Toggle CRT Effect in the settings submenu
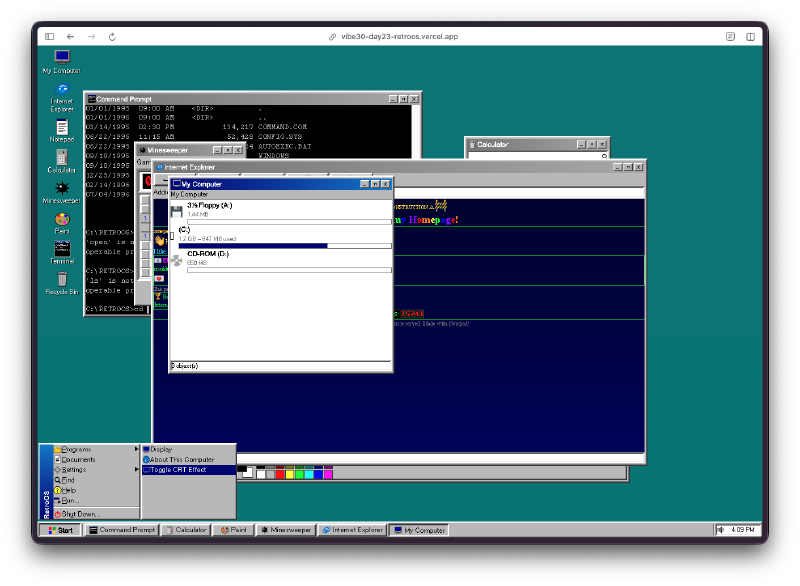Image resolution: width=800 pixels, height=586 pixels. 177,469
